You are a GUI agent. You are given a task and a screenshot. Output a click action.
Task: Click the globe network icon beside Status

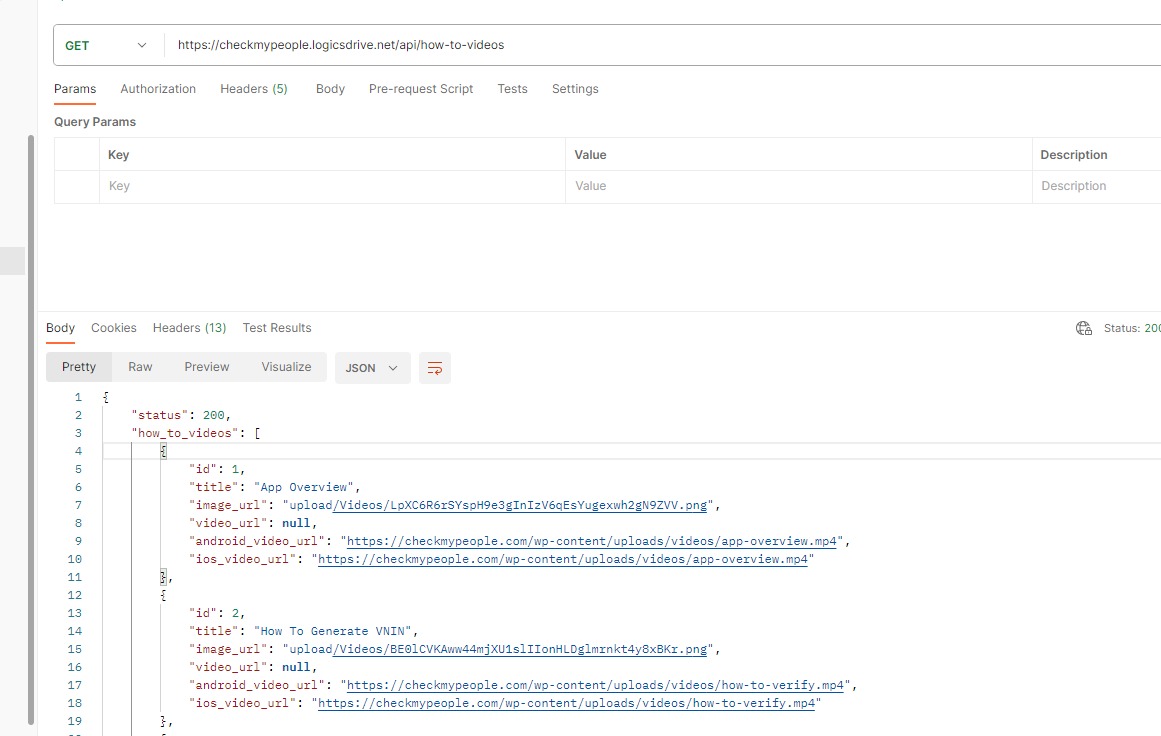click(1083, 328)
